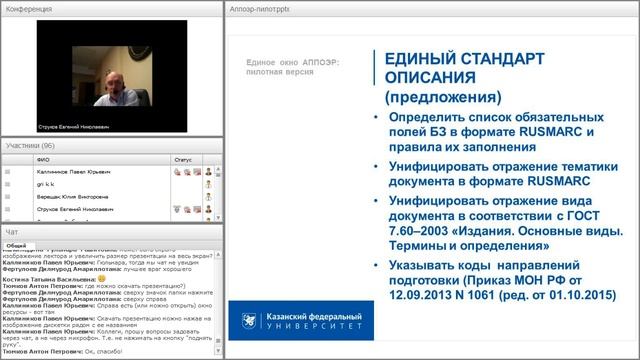Select checkbox for Калинников Павел Юрьевич

click(7, 172)
